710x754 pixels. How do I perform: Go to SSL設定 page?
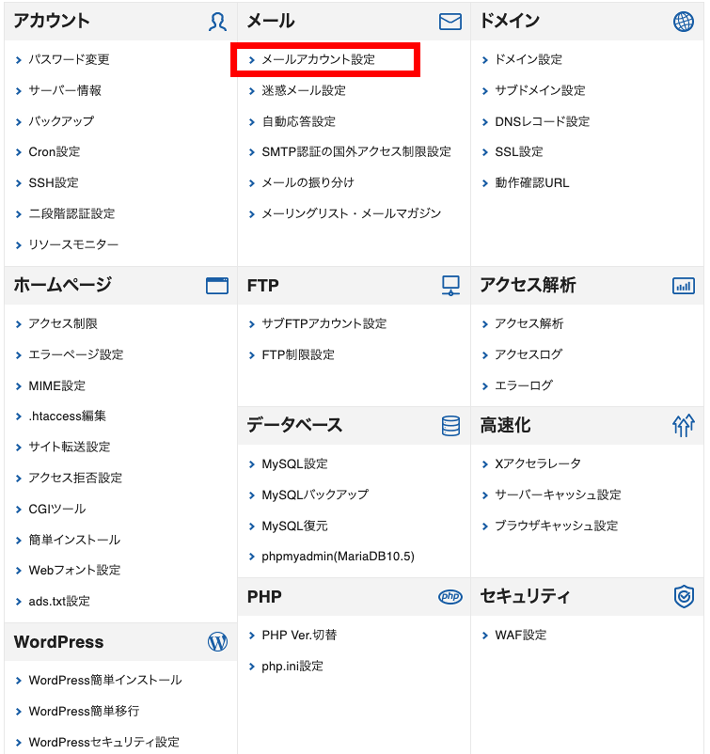[x=518, y=152]
